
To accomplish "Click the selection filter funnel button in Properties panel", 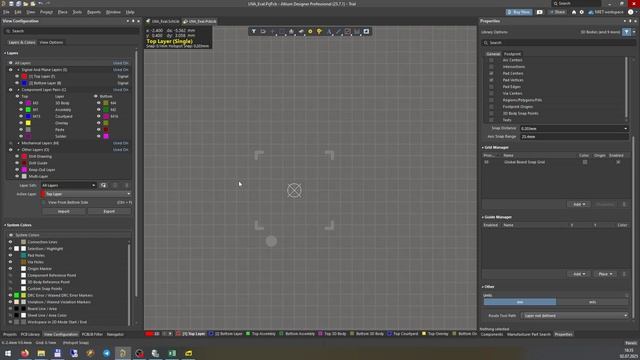I will pyautogui.click(x=627, y=32).
